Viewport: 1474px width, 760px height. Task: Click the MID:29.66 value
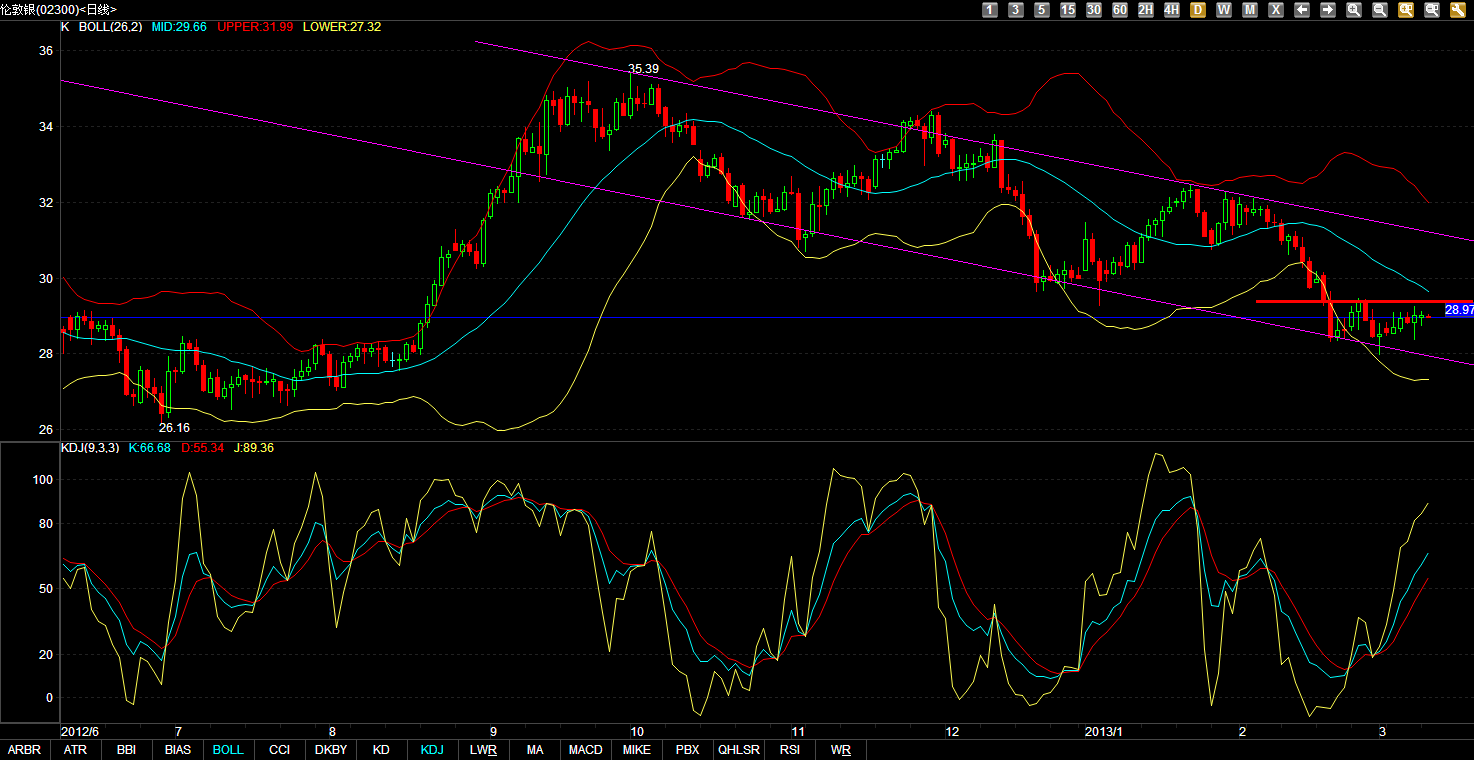click(179, 27)
